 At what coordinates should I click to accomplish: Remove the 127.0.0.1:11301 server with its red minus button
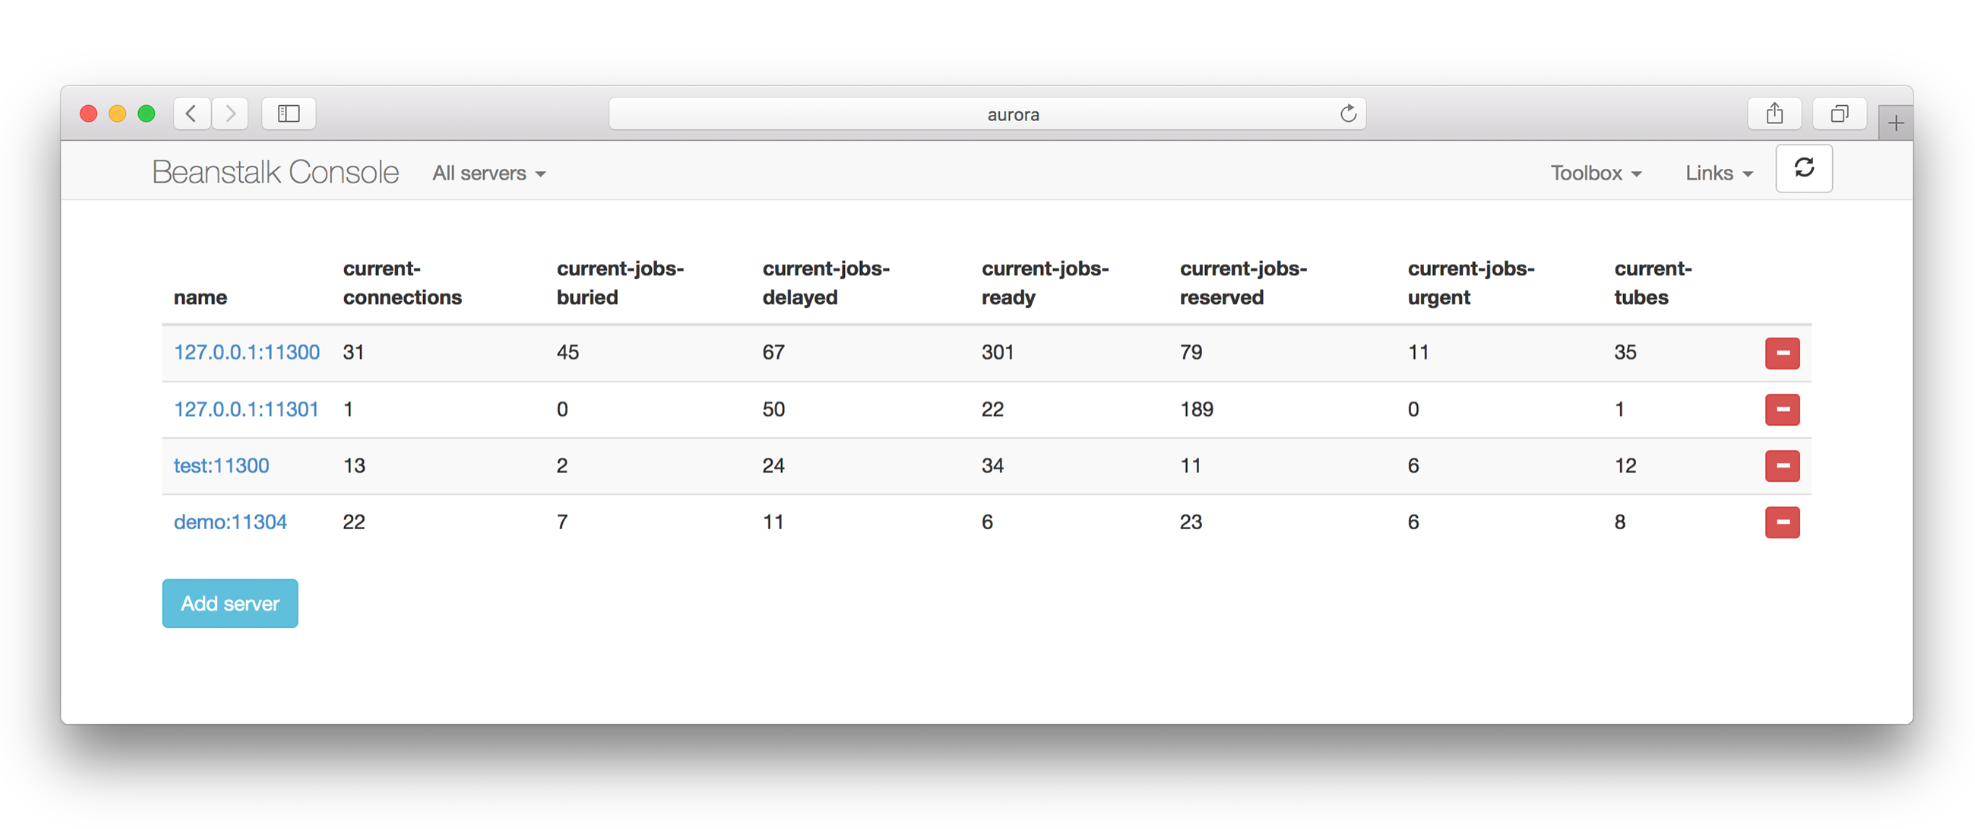(1782, 409)
